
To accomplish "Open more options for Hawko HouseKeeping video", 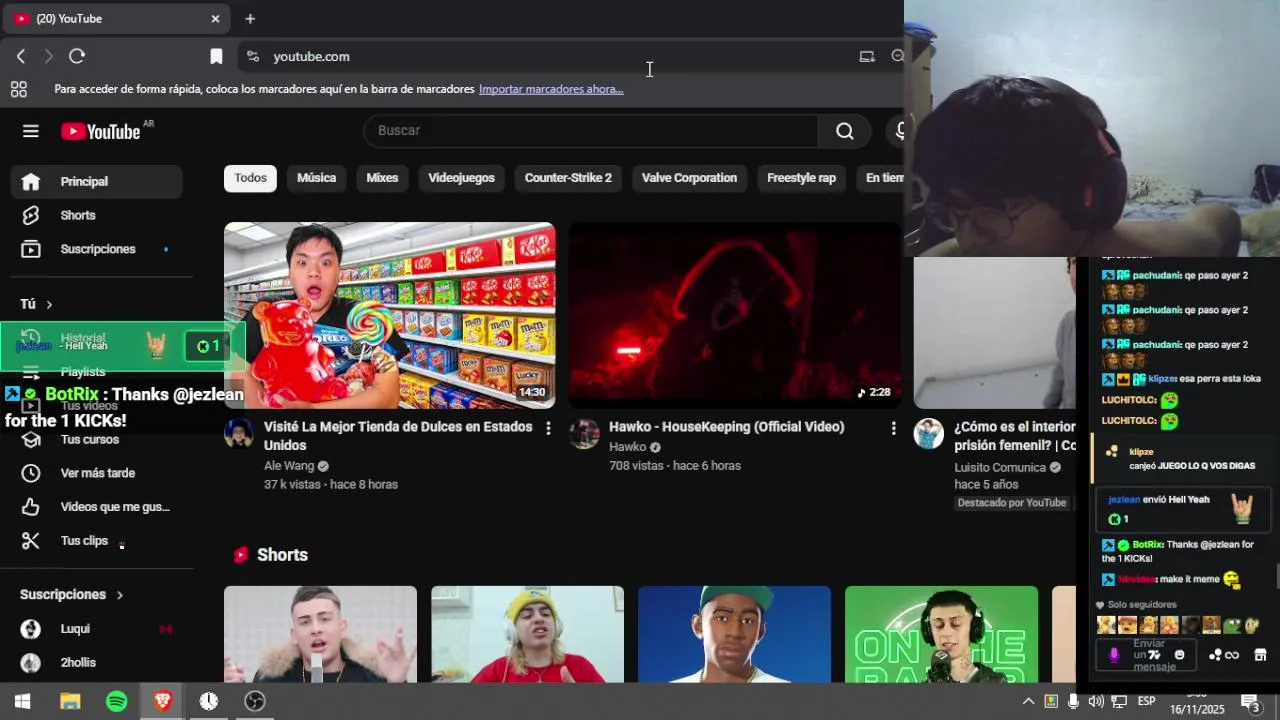I will click(x=893, y=428).
